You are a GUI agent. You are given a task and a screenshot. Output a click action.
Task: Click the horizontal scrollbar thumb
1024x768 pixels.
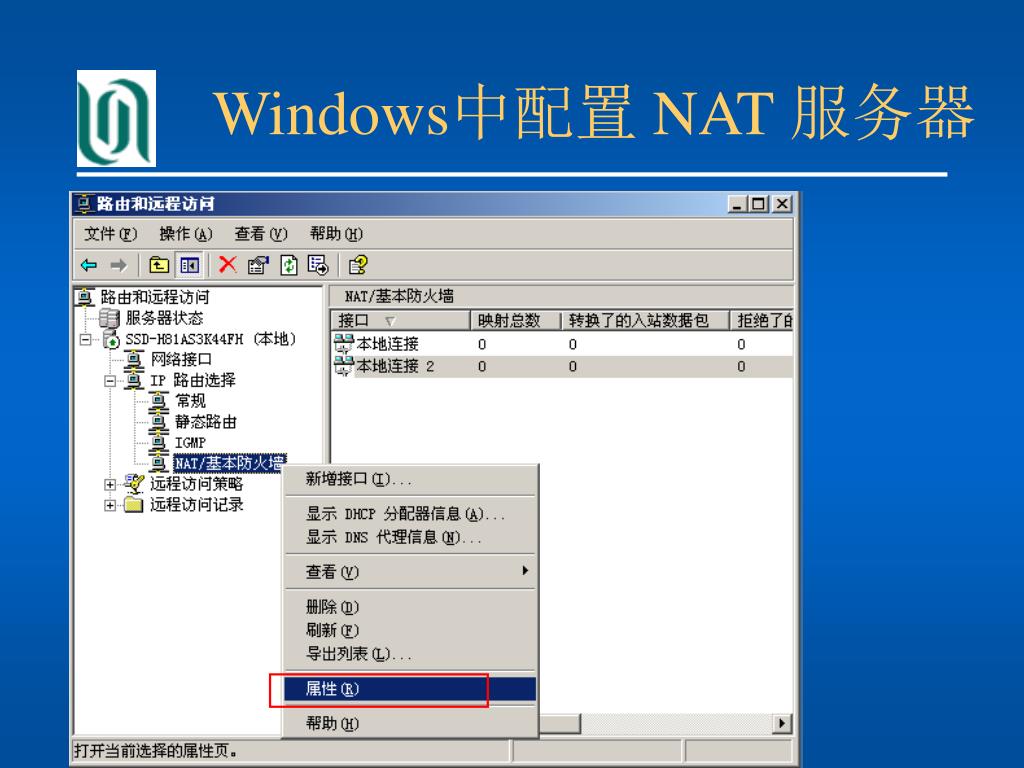click(559, 724)
